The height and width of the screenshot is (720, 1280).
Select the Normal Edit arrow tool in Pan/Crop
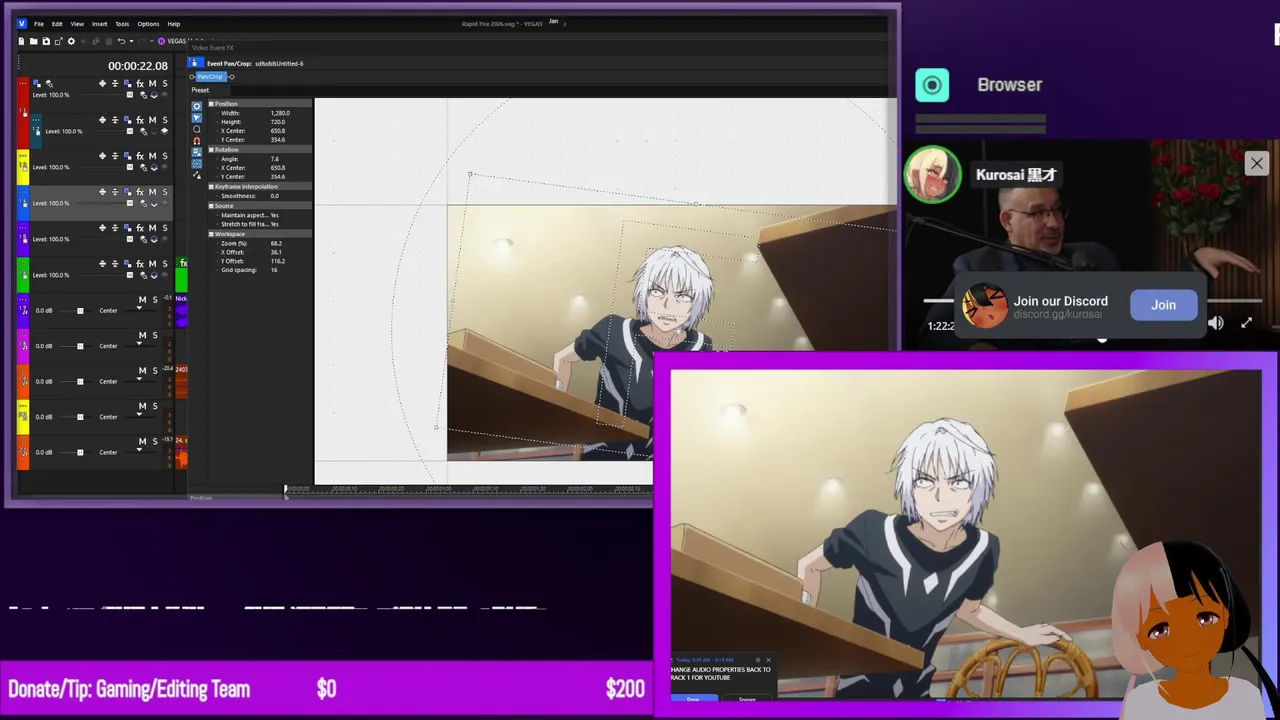[197, 118]
